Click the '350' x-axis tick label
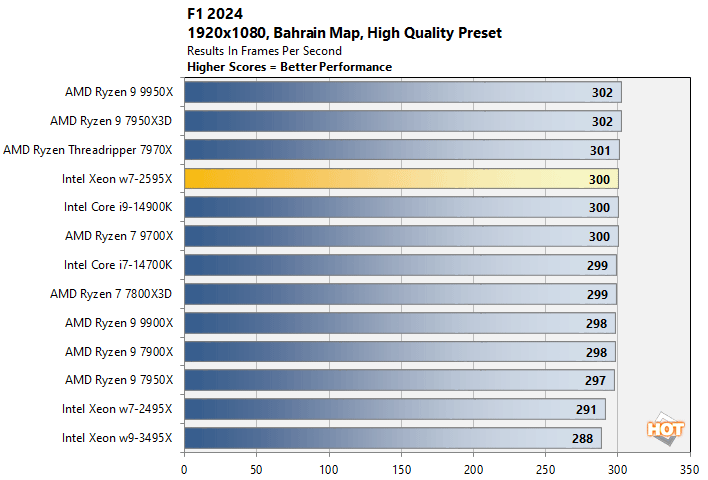 click(690, 470)
